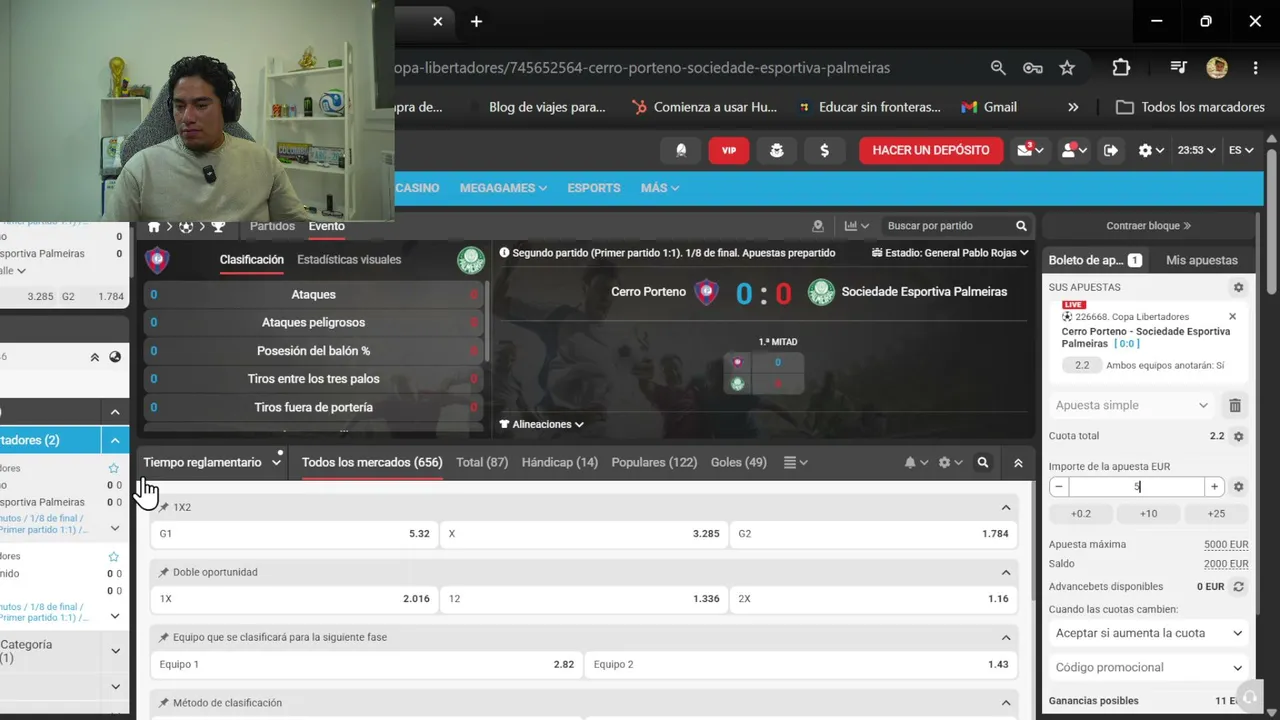This screenshot has height=720, width=1280.
Task: Switch to the Partidos tab
Action: click(272, 226)
